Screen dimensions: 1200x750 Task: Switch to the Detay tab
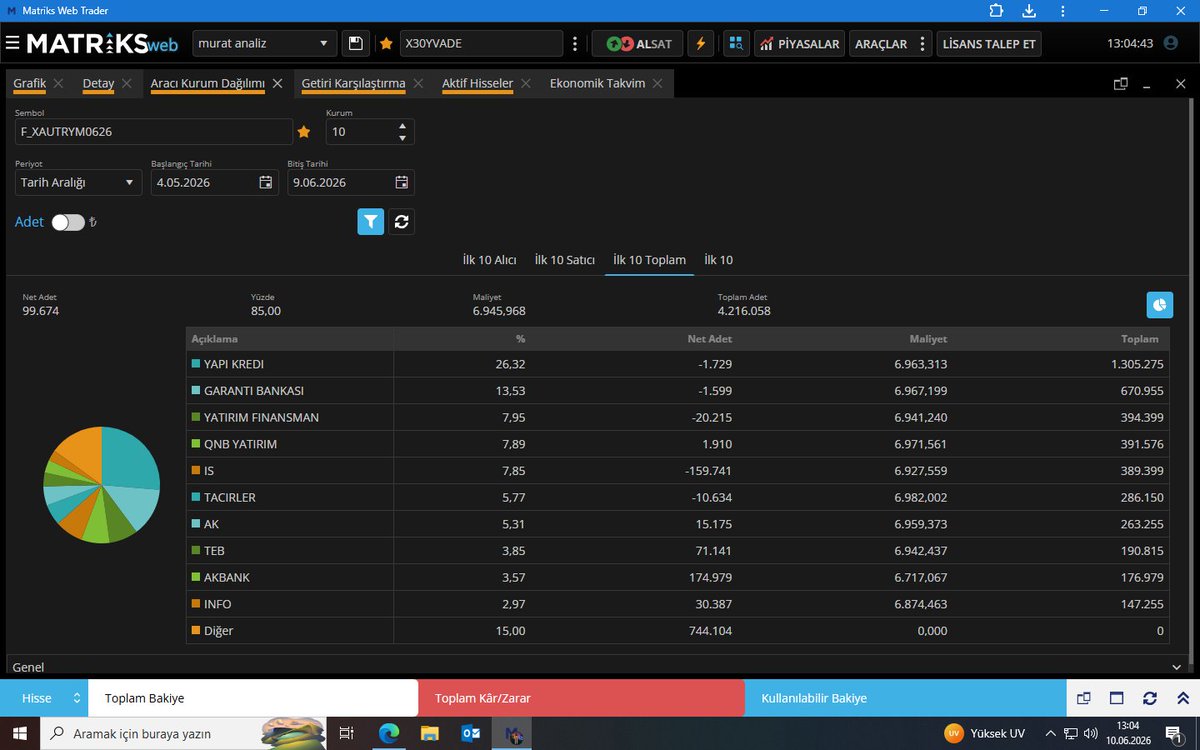pyautogui.click(x=98, y=83)
